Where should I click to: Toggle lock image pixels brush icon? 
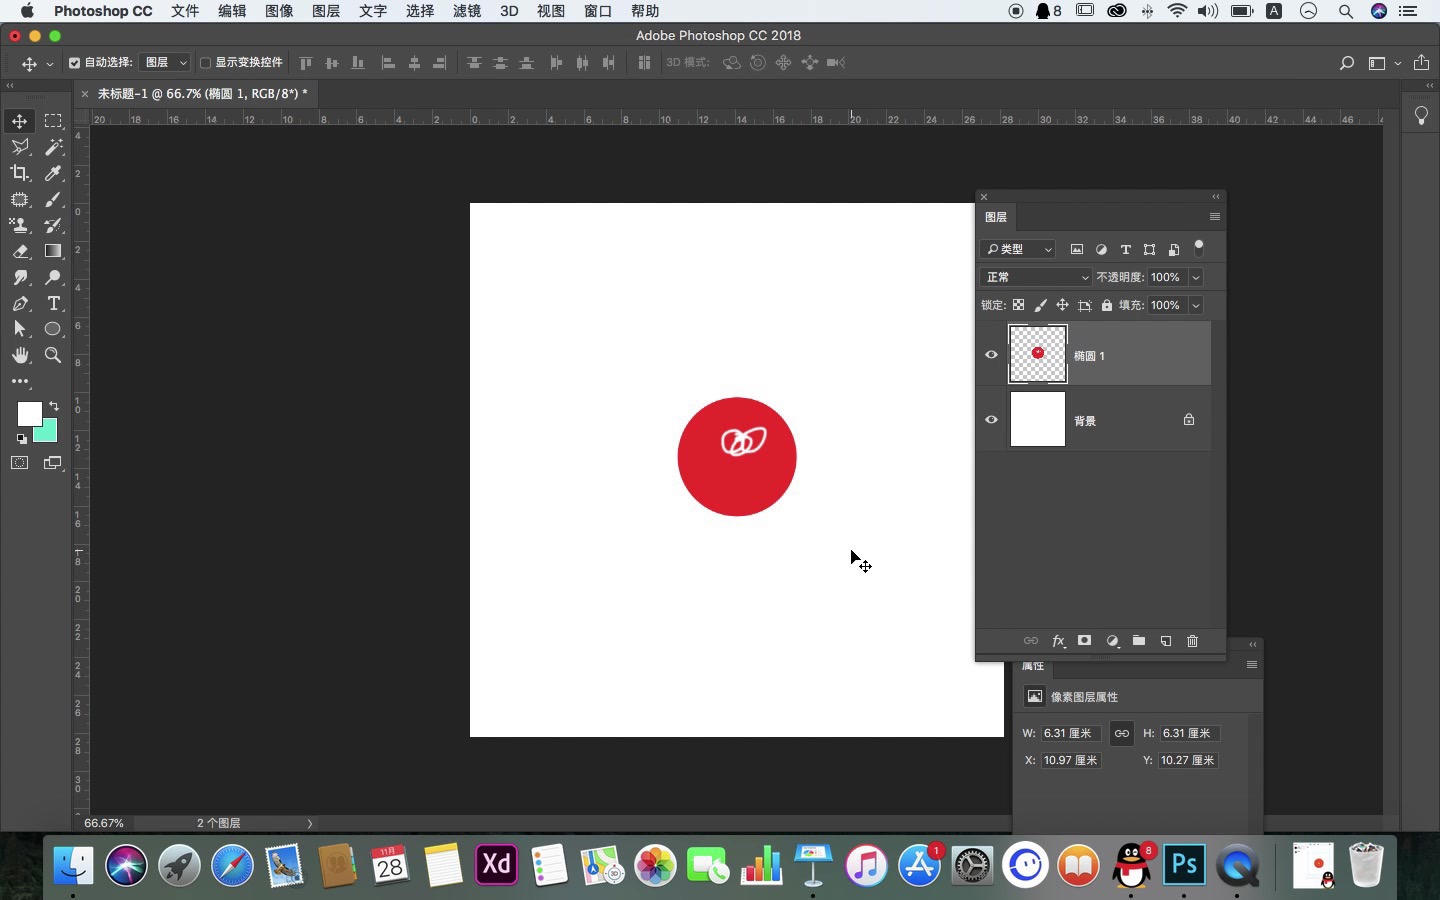pyautogui.click(x=1040, y=305)
